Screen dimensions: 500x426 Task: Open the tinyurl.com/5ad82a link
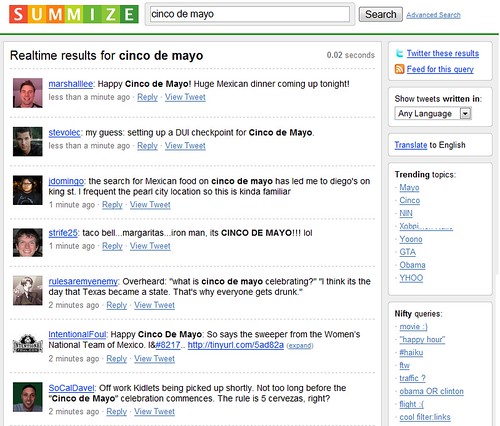point(236,345)
